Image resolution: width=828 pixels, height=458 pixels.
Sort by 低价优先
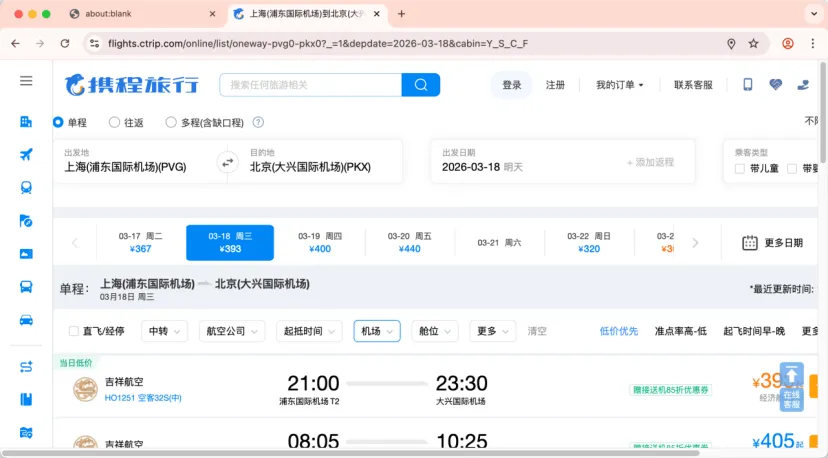[x=619, y=331]
